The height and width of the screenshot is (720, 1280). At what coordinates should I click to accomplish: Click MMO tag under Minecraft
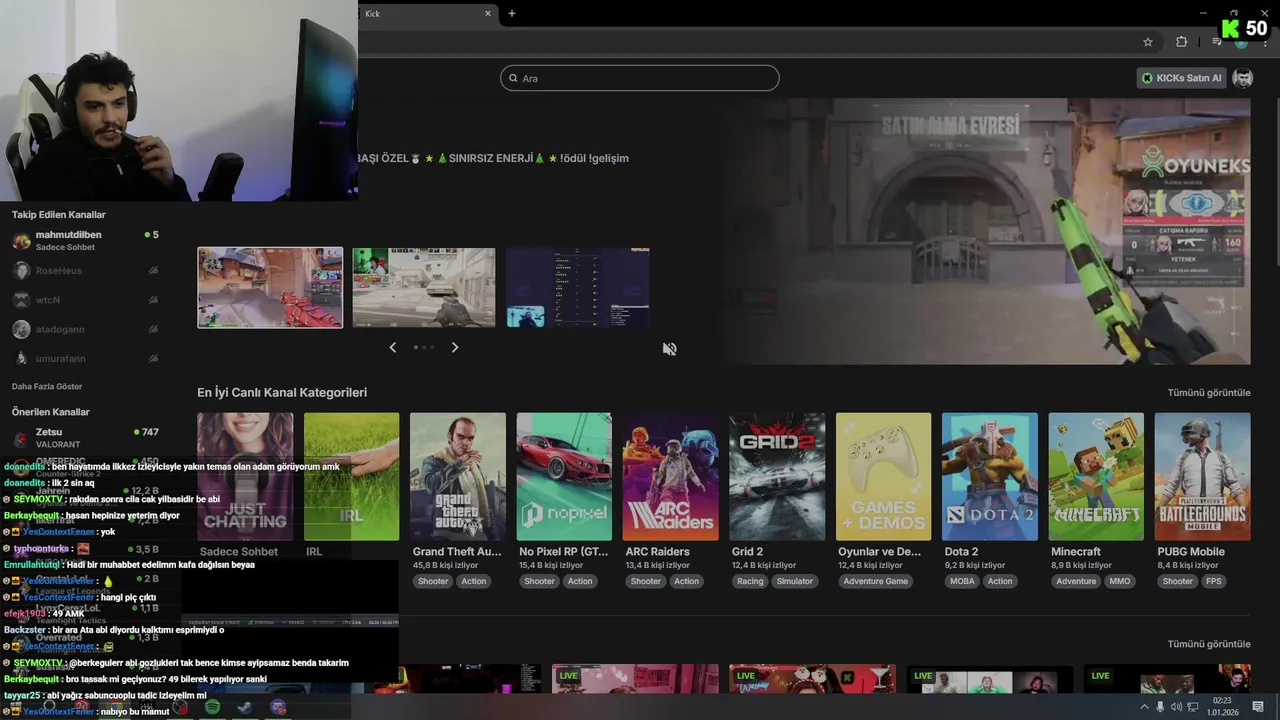click(1120, 581)
